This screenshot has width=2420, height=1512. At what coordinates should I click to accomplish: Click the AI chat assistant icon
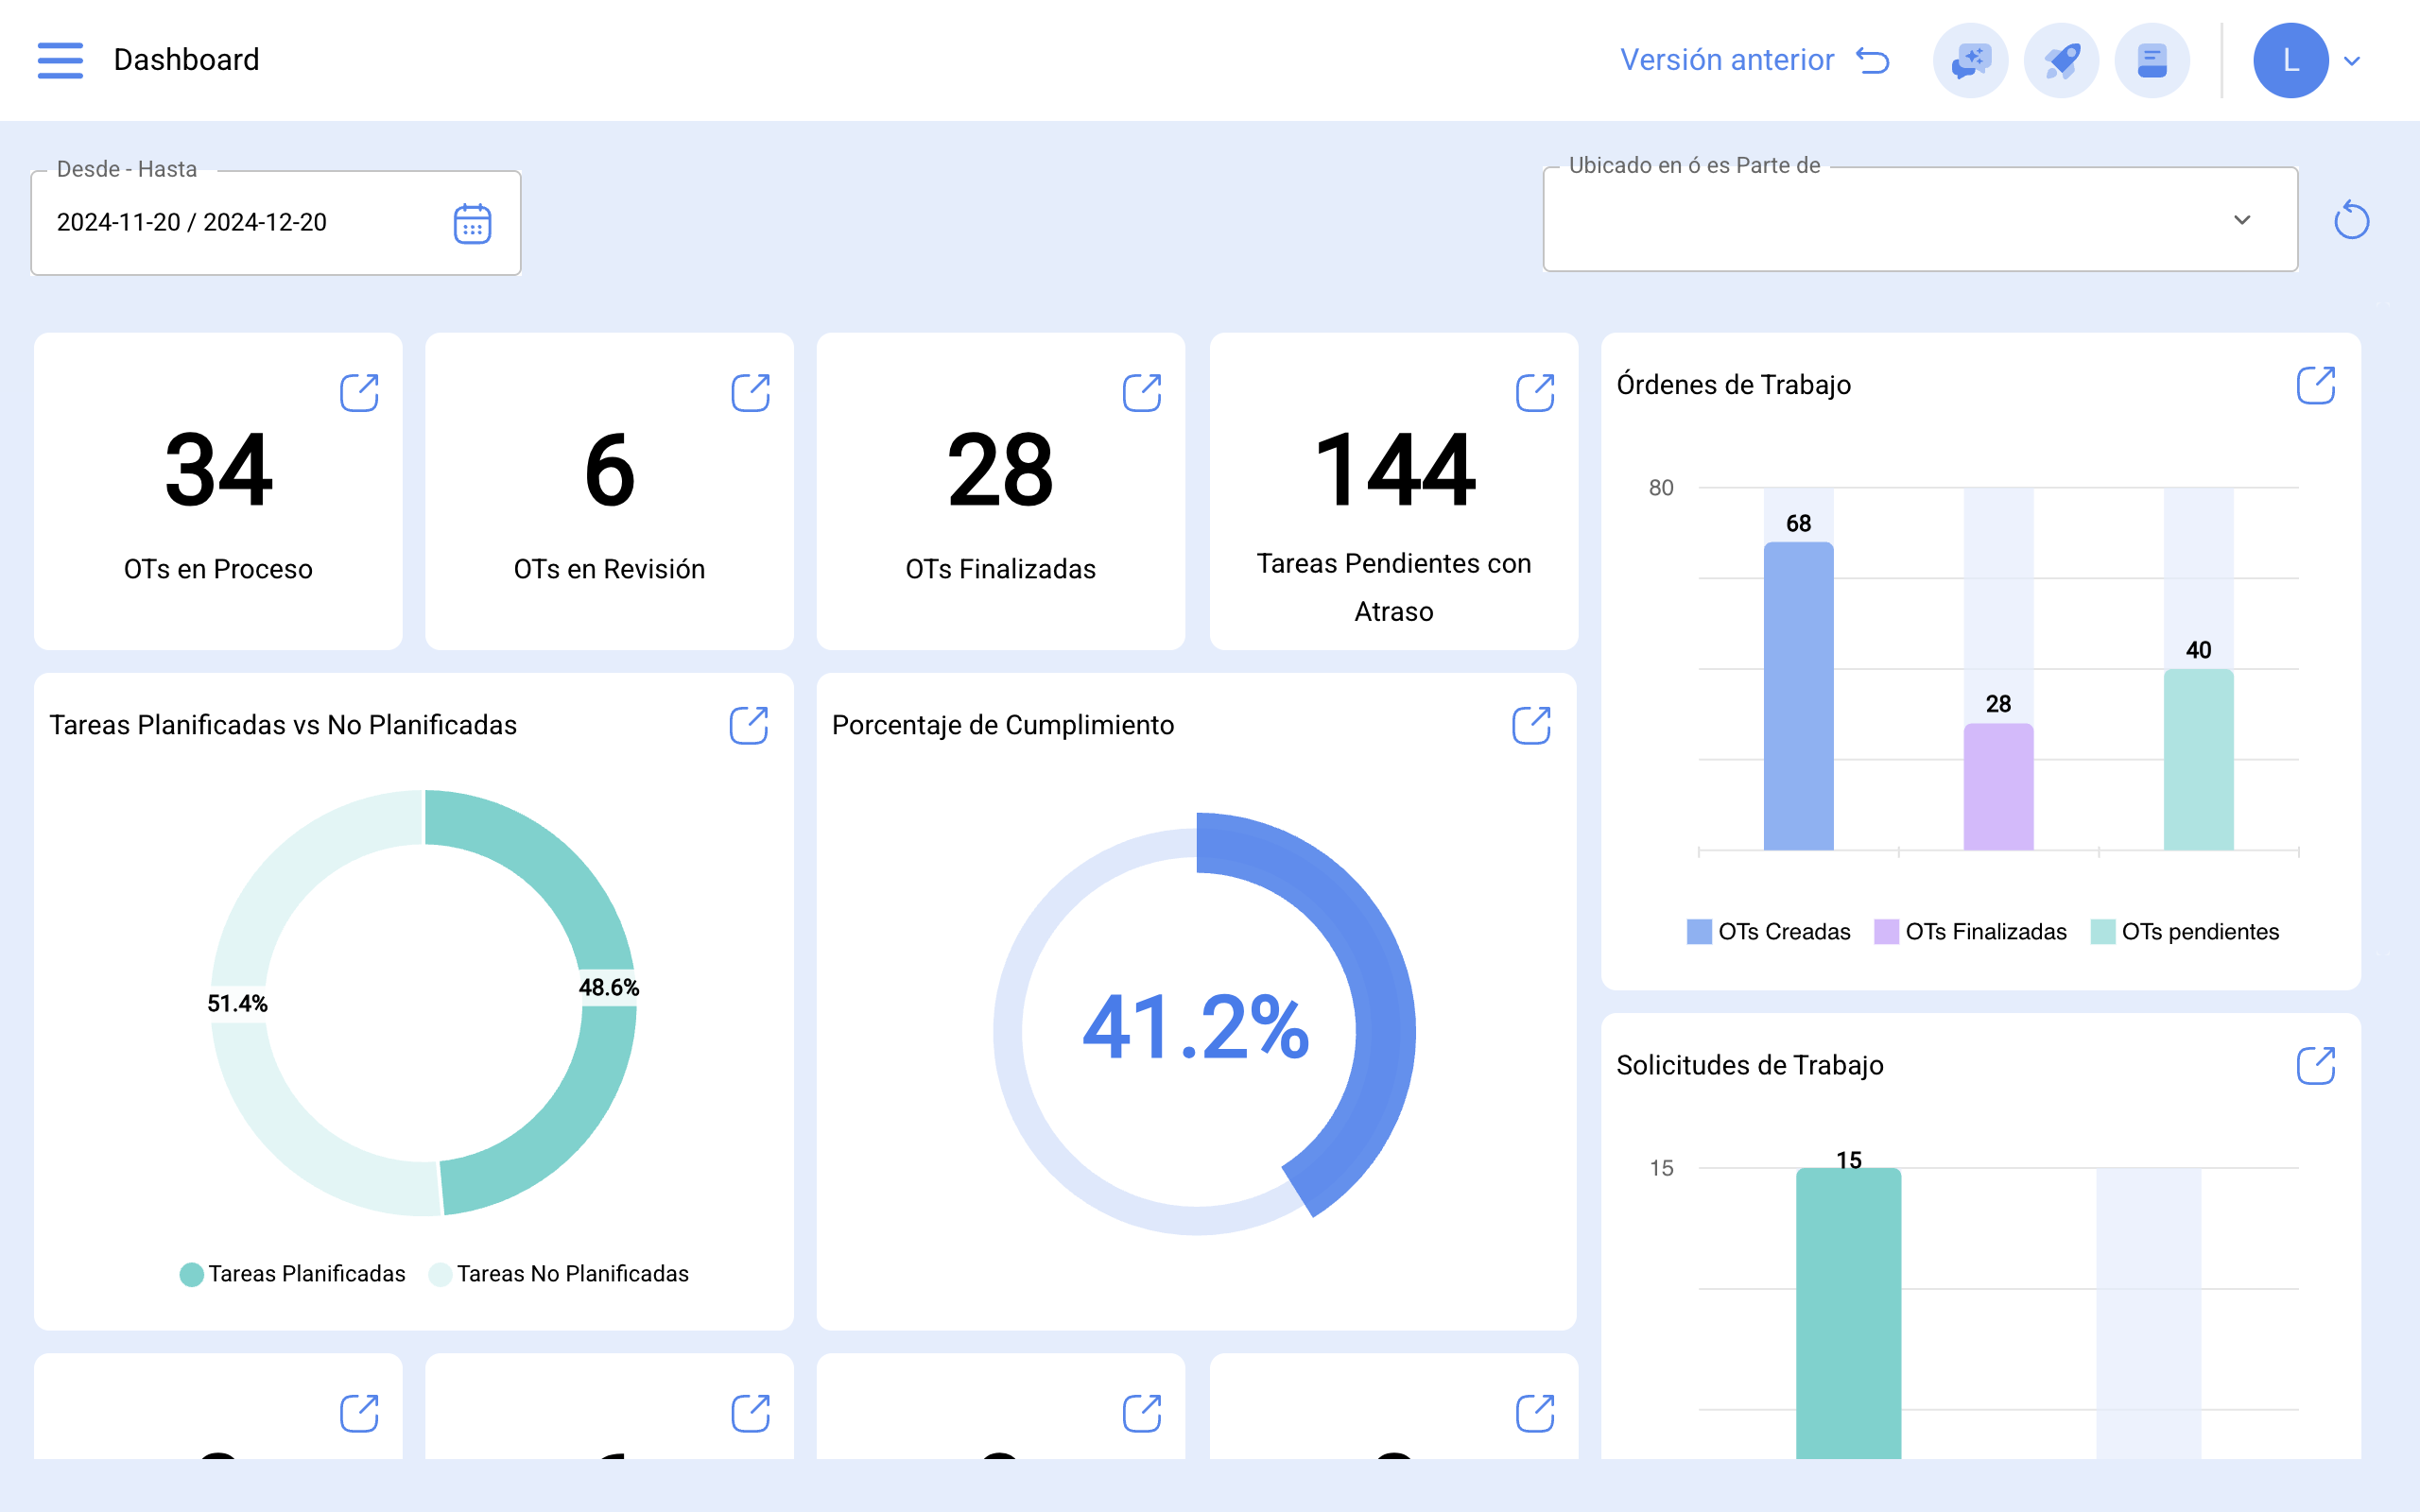click(1969, 61)
